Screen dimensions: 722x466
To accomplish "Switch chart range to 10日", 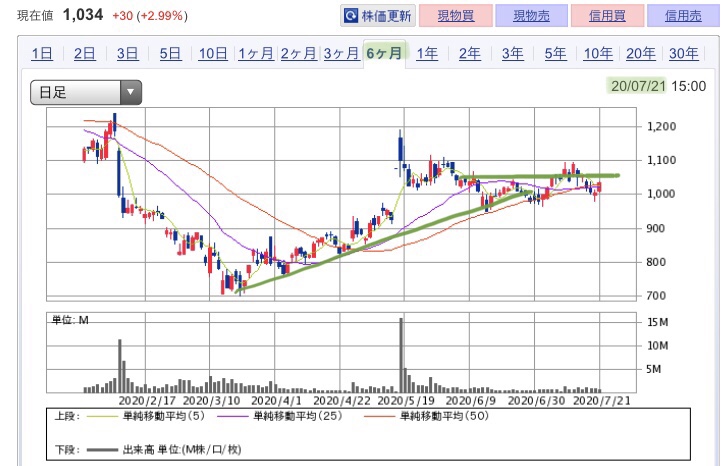I will (213, 54).
